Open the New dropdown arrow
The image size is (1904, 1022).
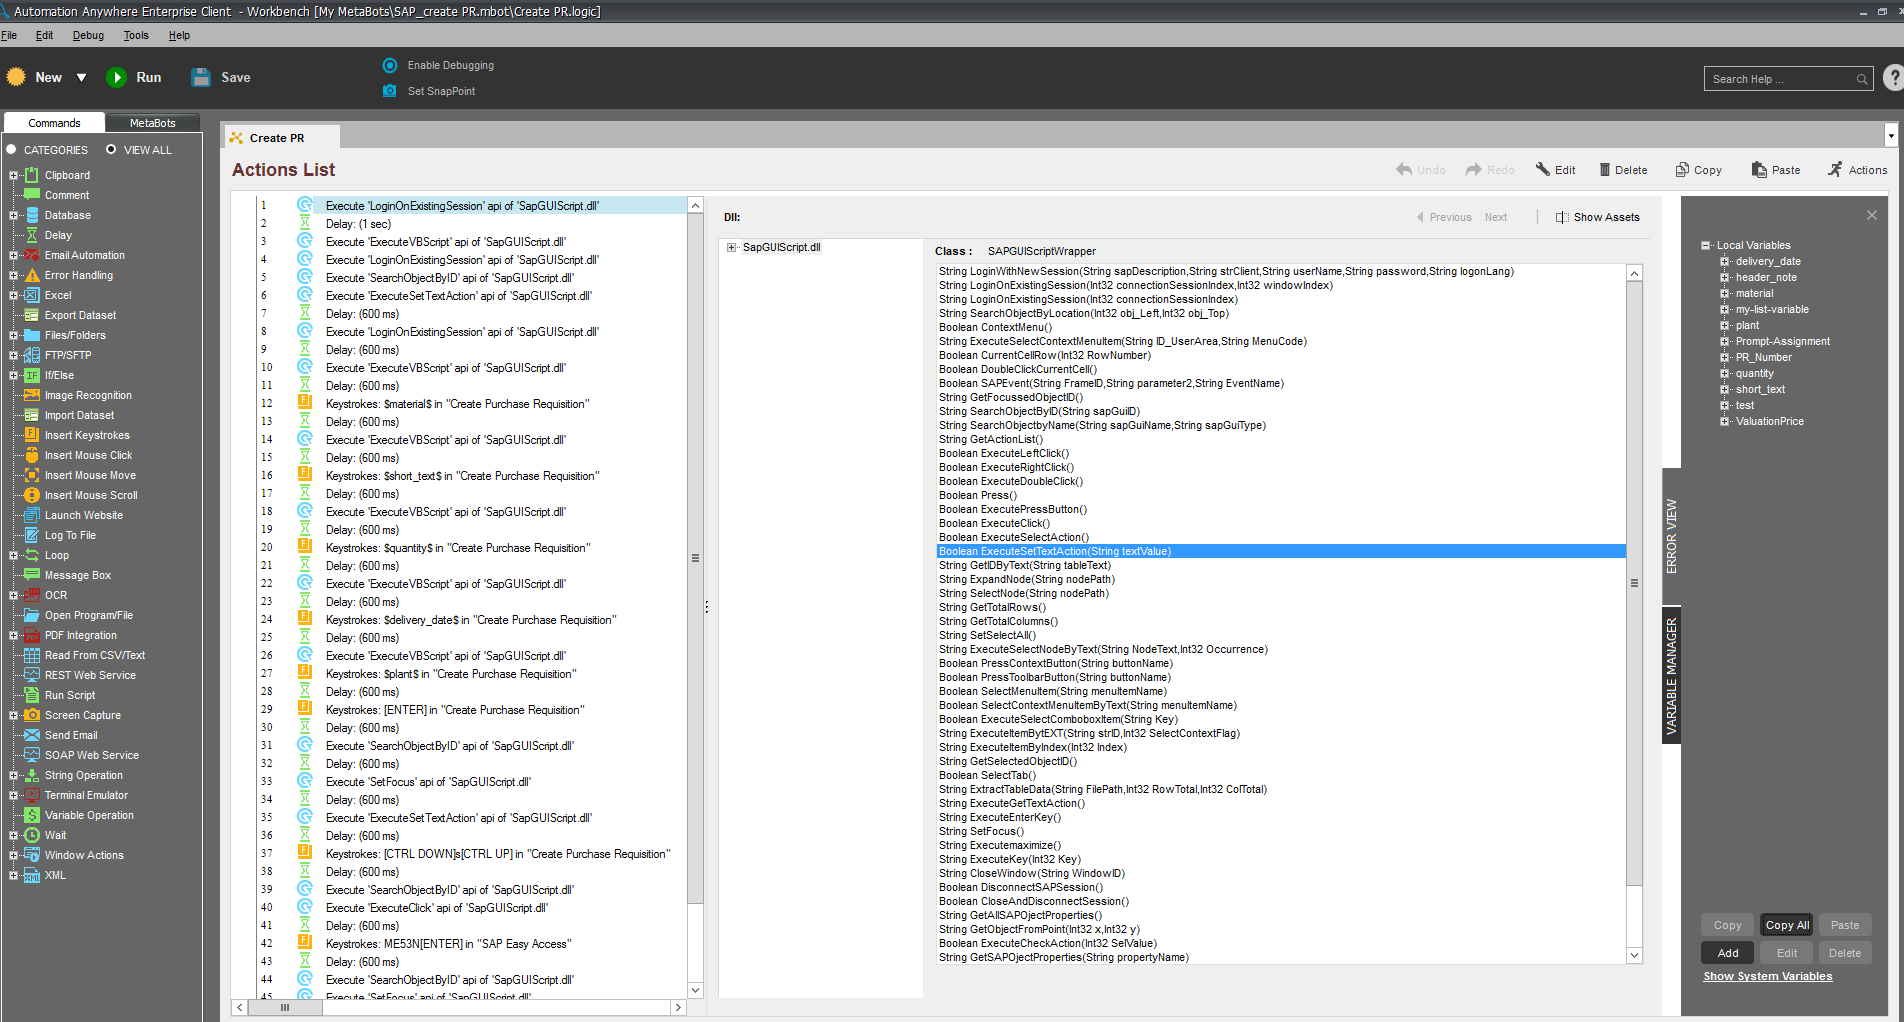click(x=81, y=78)
